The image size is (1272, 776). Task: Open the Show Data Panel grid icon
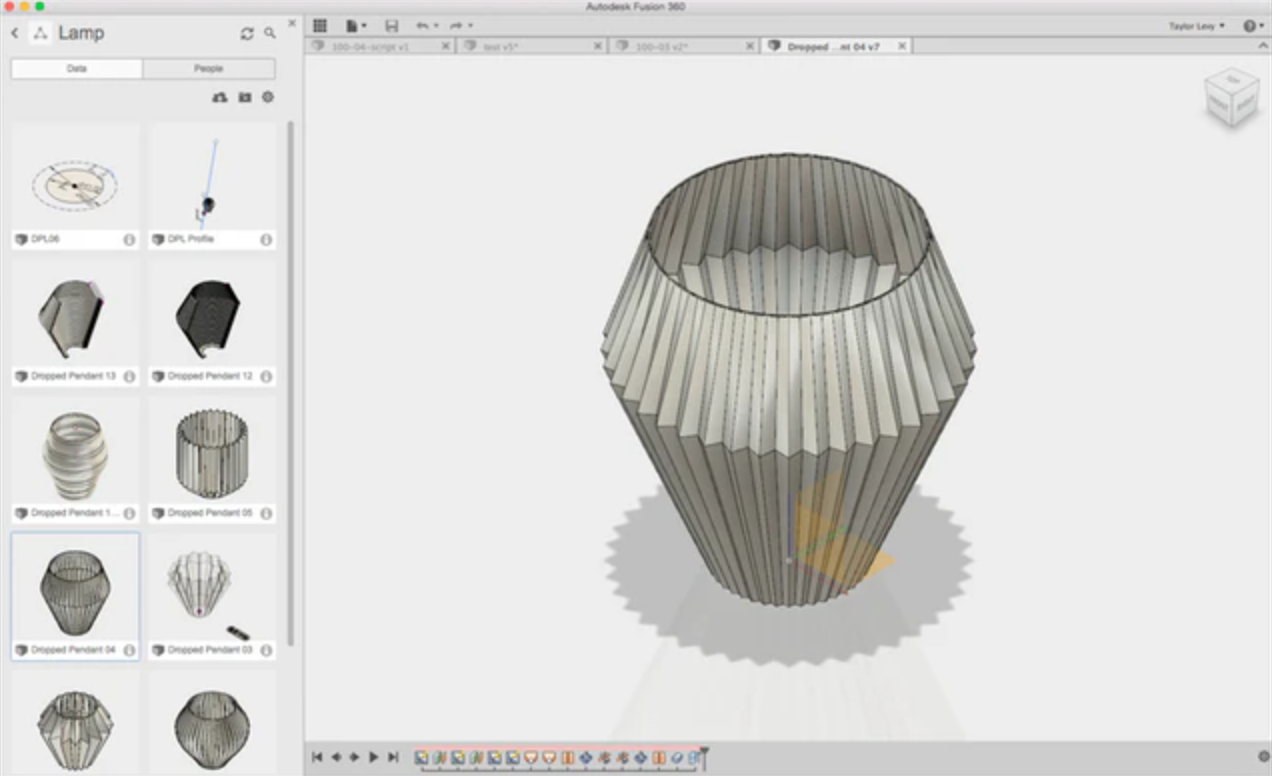320,26
